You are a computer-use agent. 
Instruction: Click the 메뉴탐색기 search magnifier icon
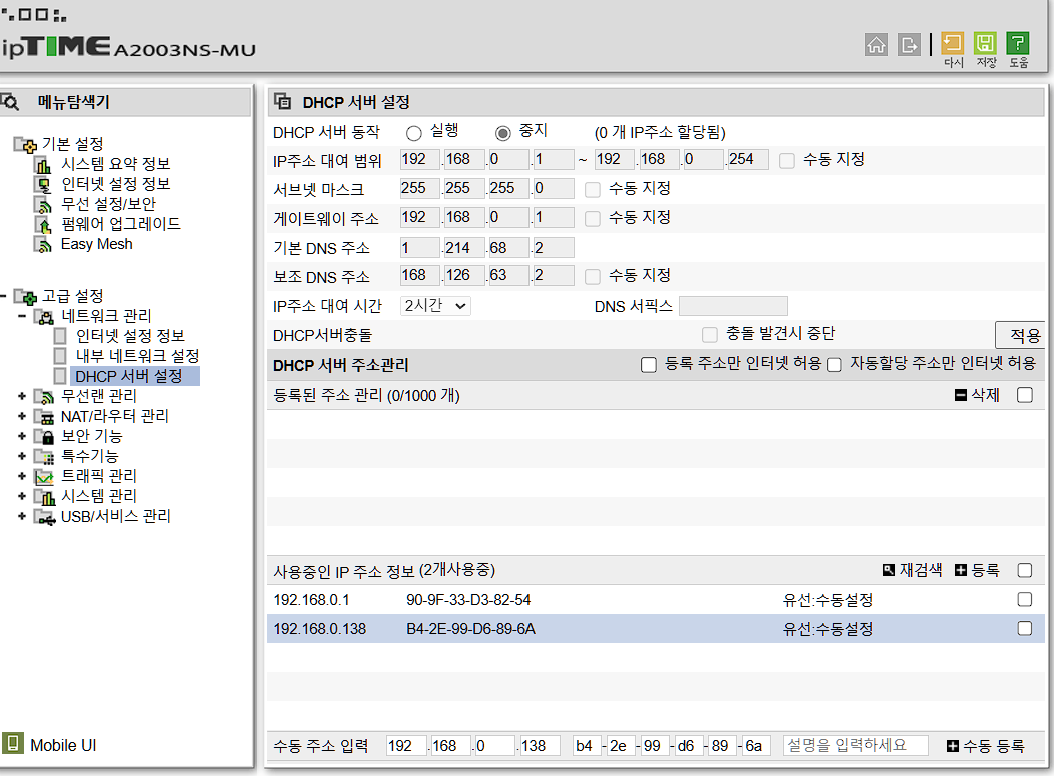pos(10,102)
